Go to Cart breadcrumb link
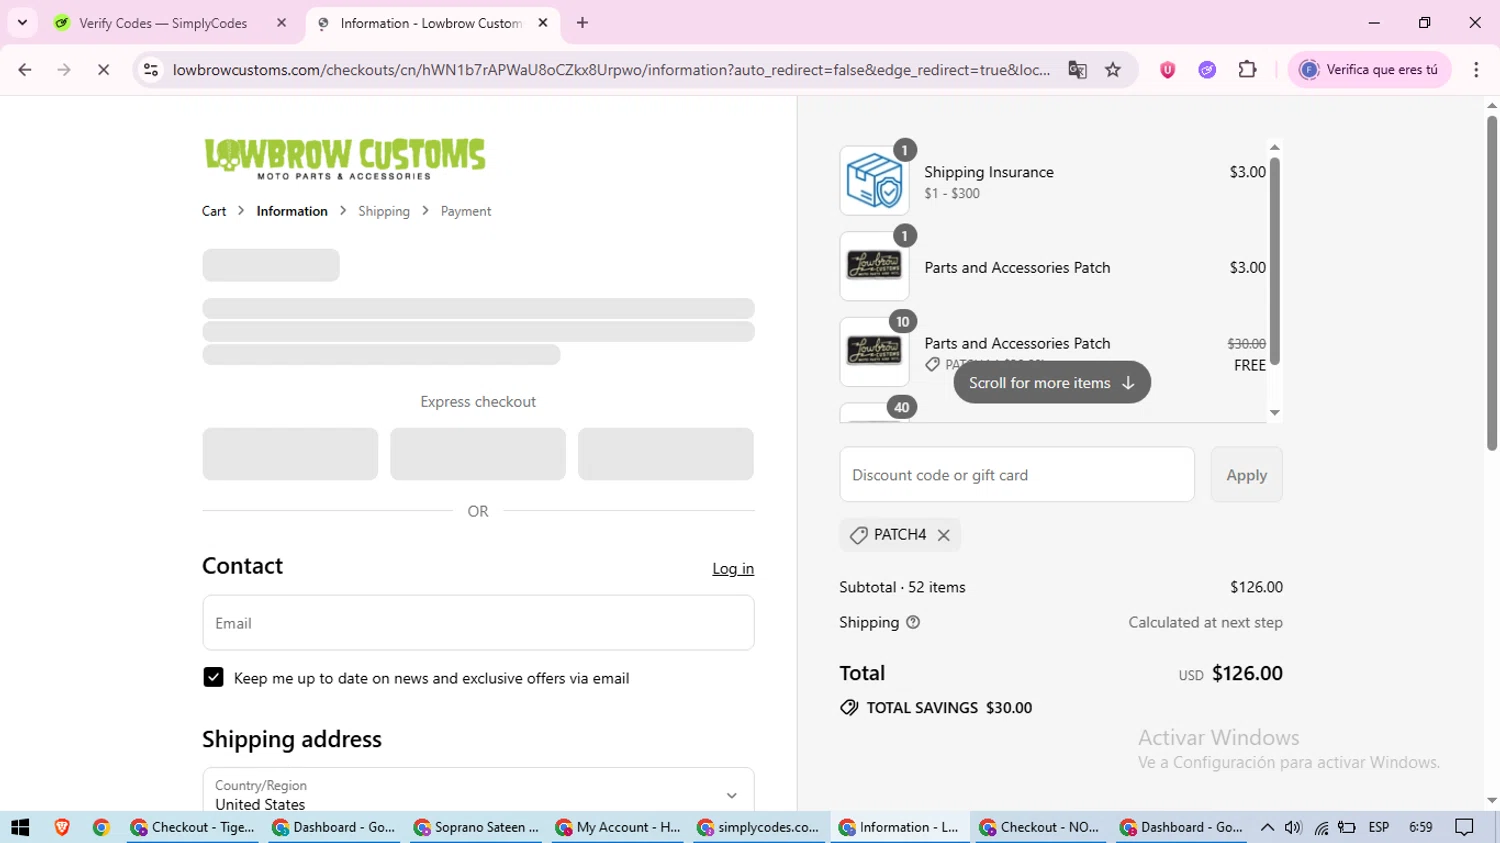 pos(214,211)
